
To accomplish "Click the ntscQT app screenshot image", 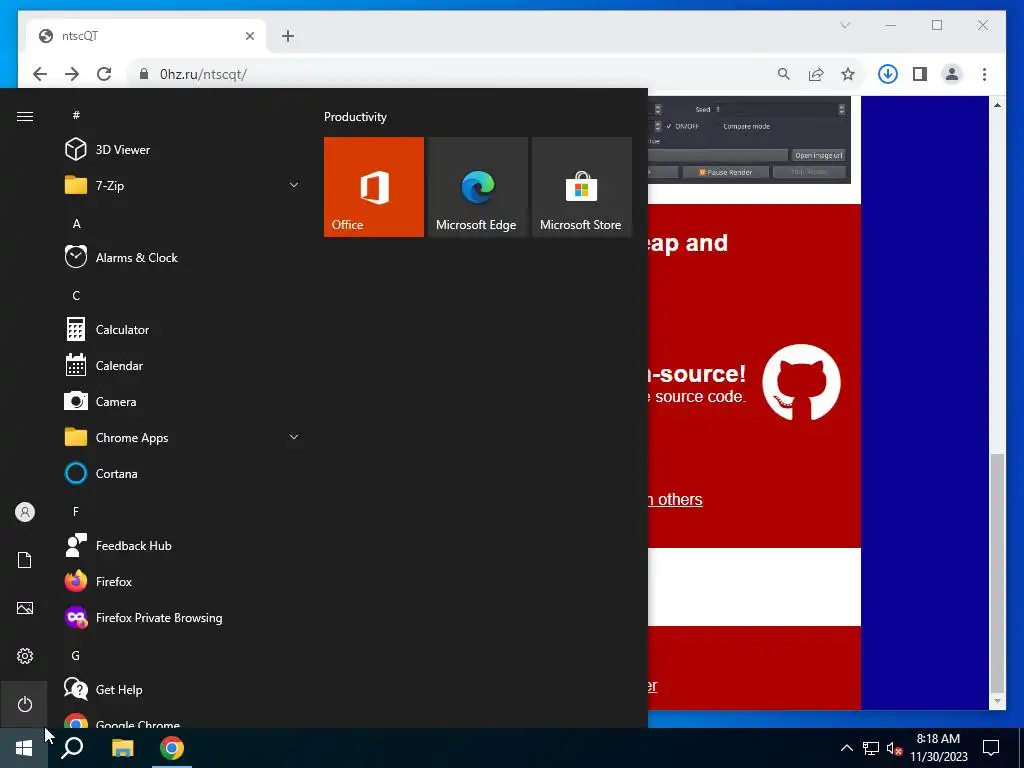I will pyautogui.click(x=749, y=140).
